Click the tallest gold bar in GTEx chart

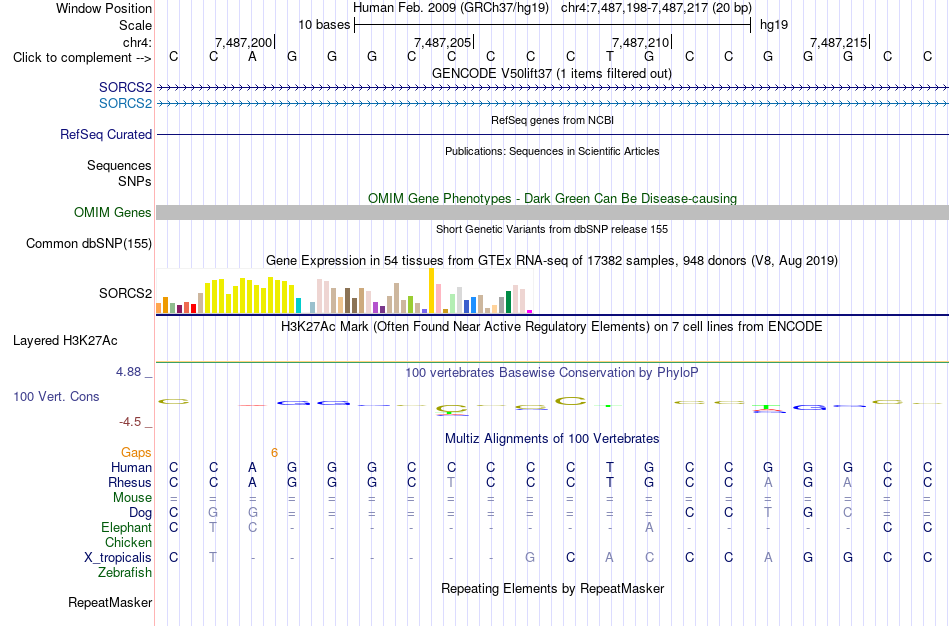(x=431, y=290)
